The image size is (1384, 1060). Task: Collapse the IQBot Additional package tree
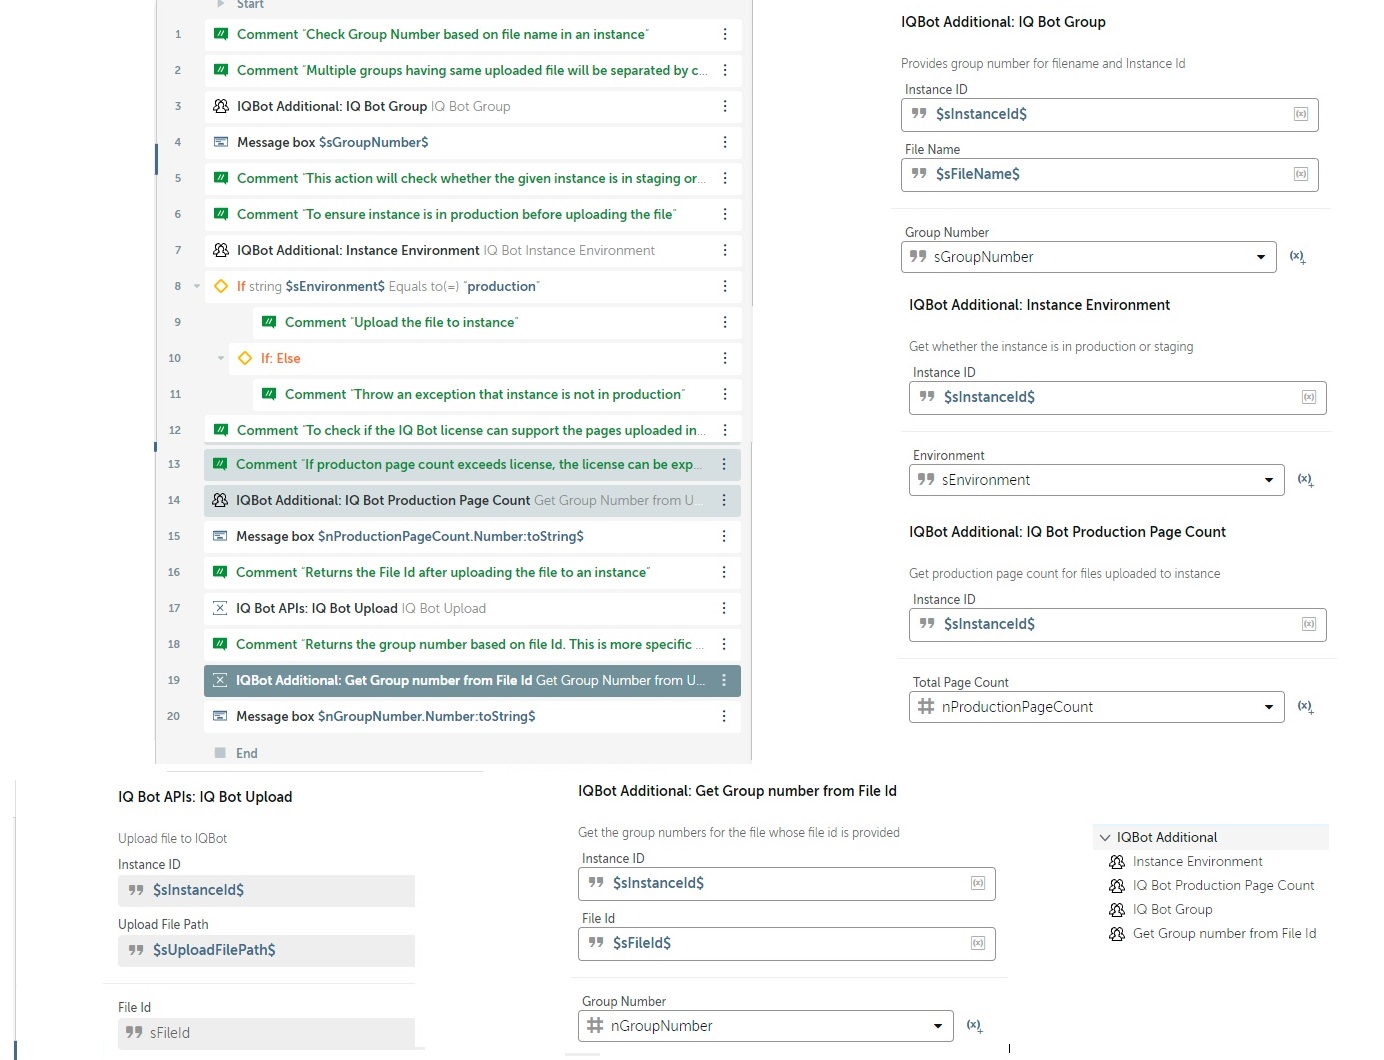(1105, 838)
